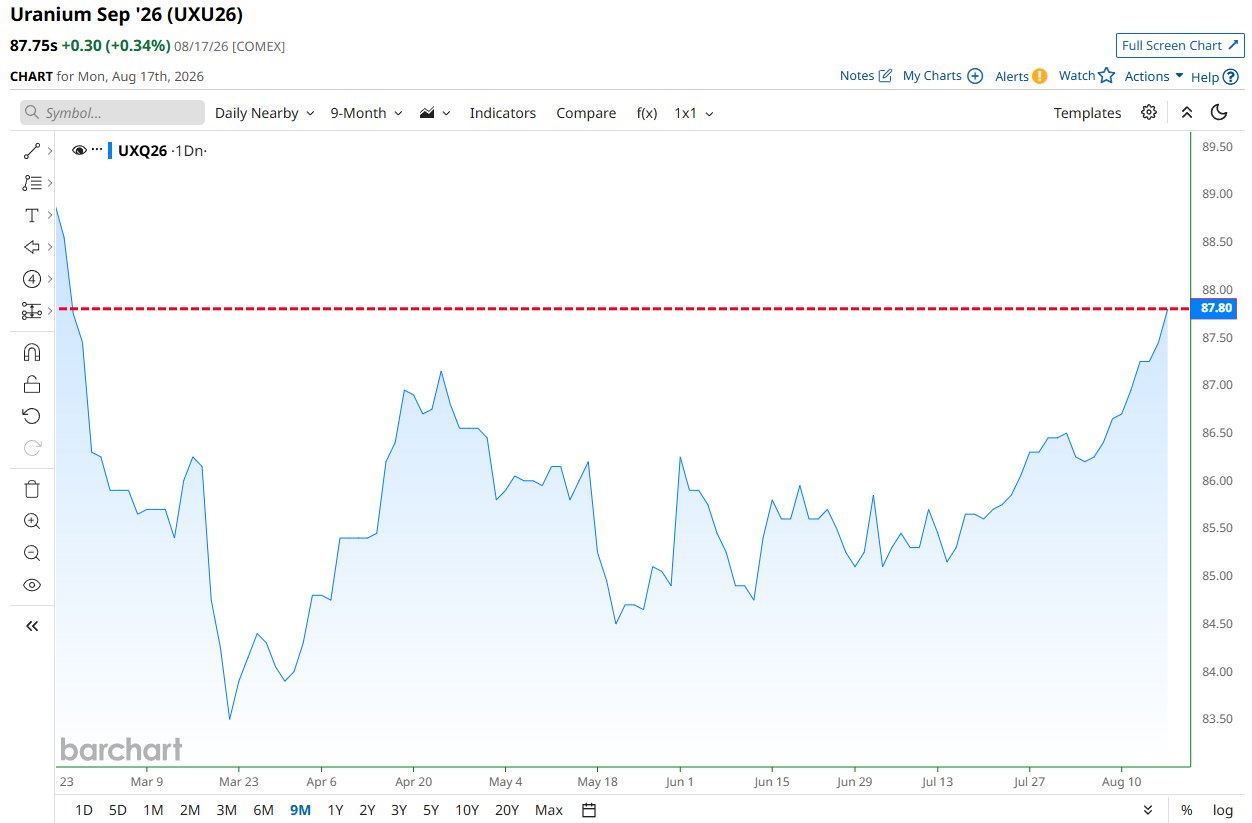The width and height of the screenshot is (1252, 823).
Task: Open the 1x1 grid layout dropdown
Action: point(694,113)
